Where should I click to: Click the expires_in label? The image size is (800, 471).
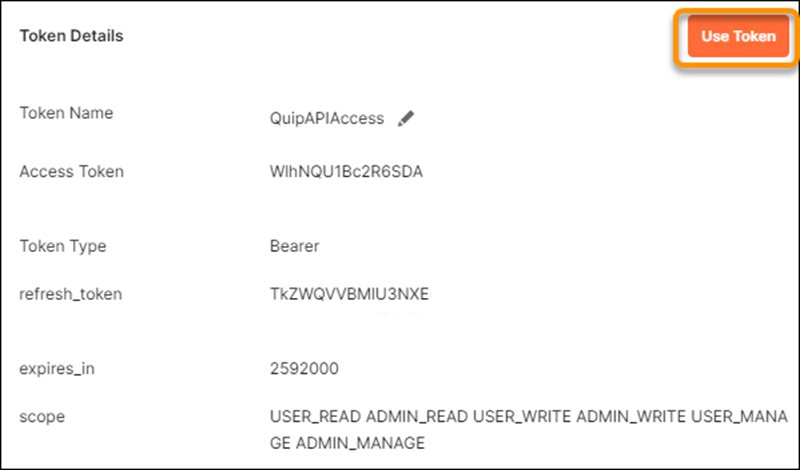pyautogui.click(x=57, y=368)
